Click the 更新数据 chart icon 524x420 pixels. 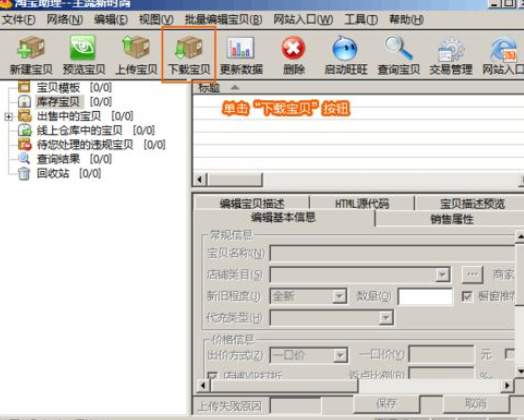(x=241, y=48)
